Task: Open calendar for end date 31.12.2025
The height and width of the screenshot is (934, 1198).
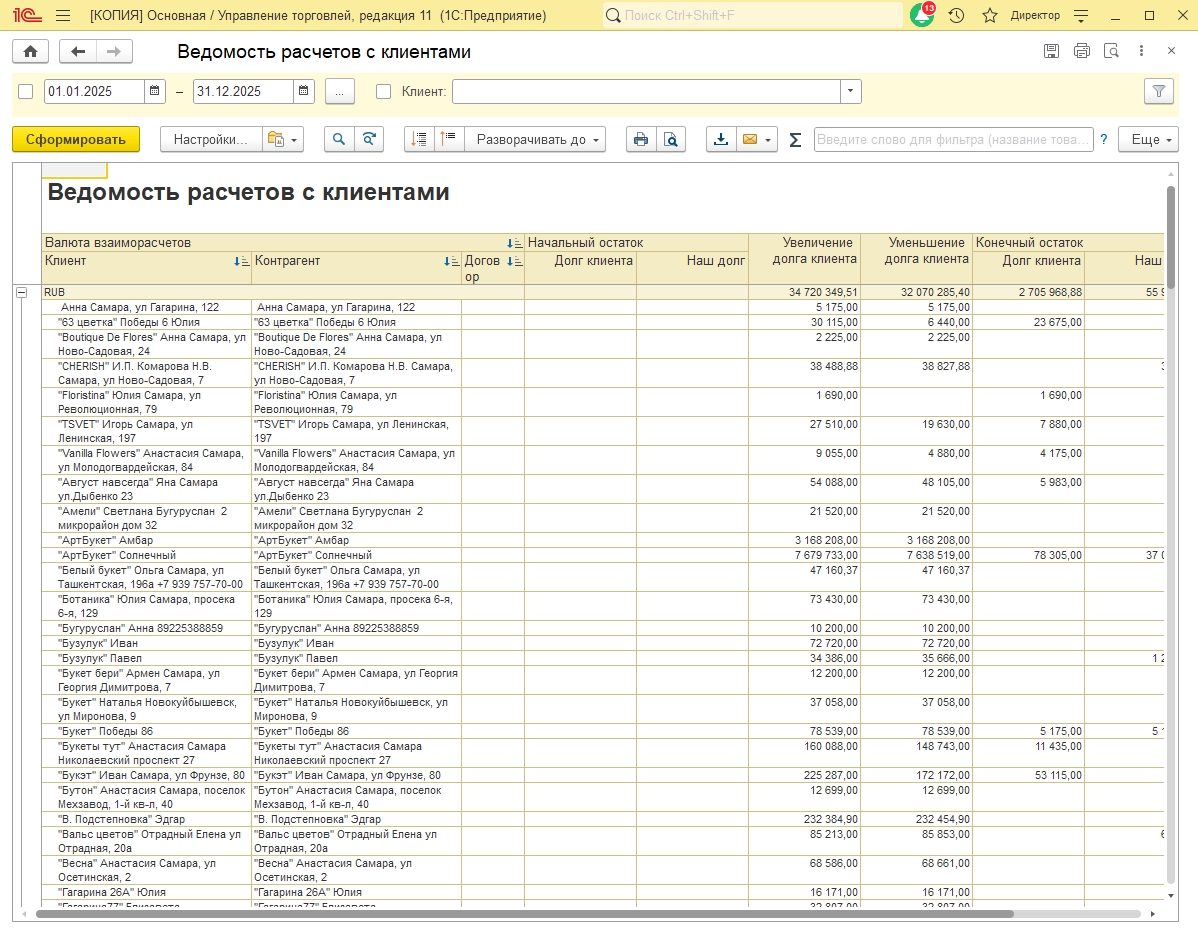Action: (x=303, y=91)
